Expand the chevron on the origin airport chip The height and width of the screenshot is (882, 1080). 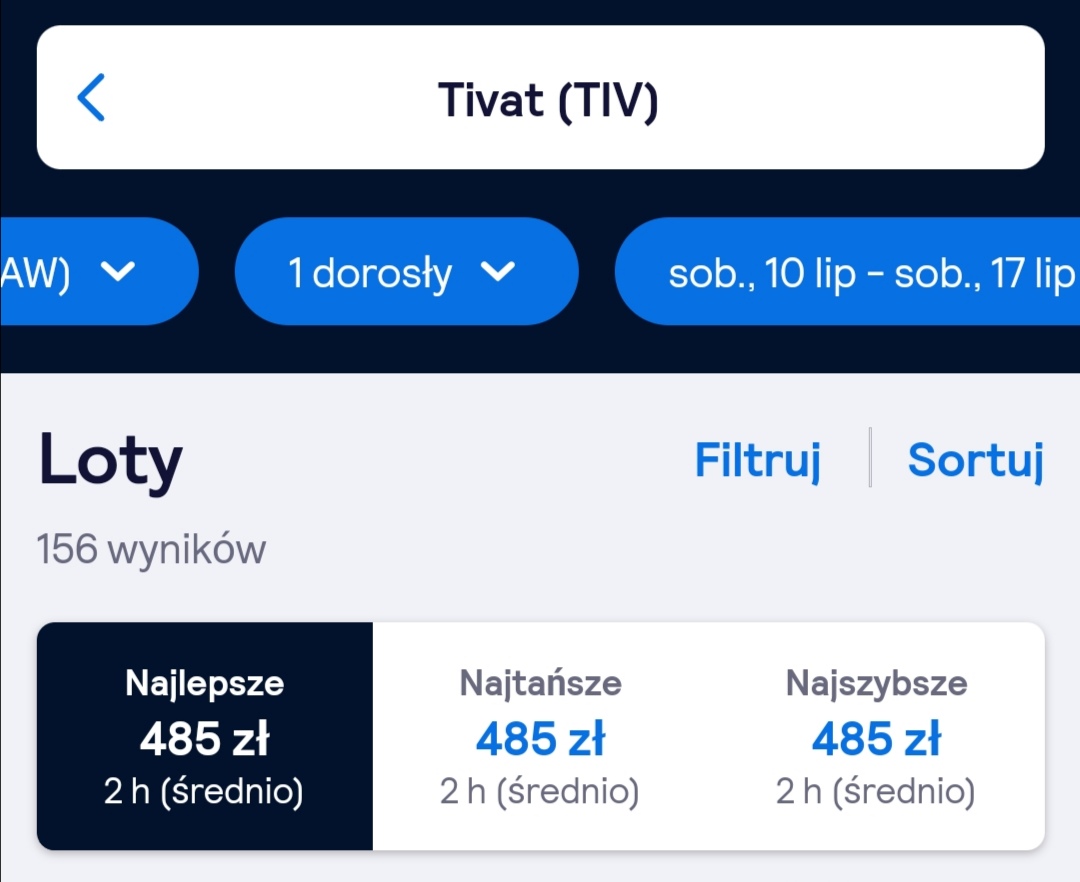(118, 271)
